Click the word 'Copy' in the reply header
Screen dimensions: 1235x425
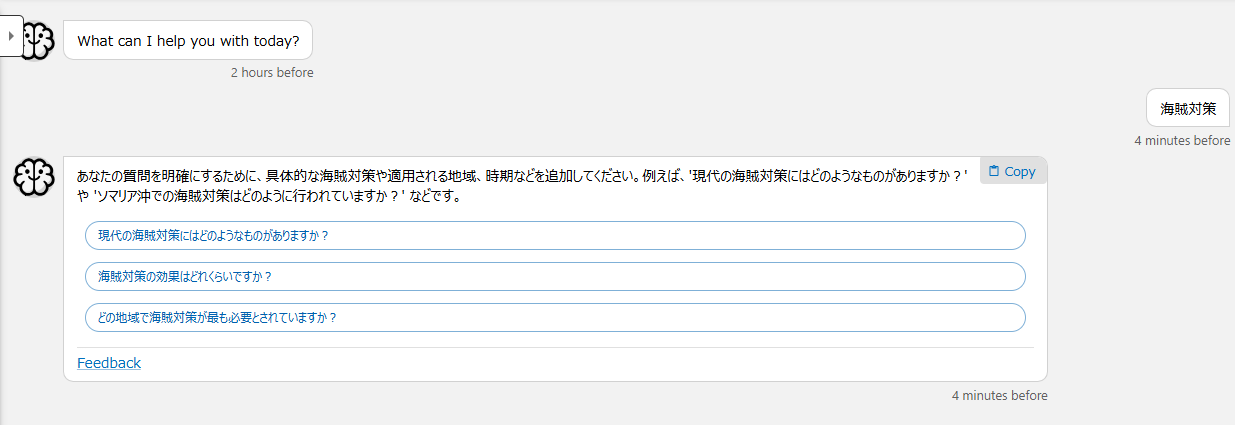[x=1020, y=171]
